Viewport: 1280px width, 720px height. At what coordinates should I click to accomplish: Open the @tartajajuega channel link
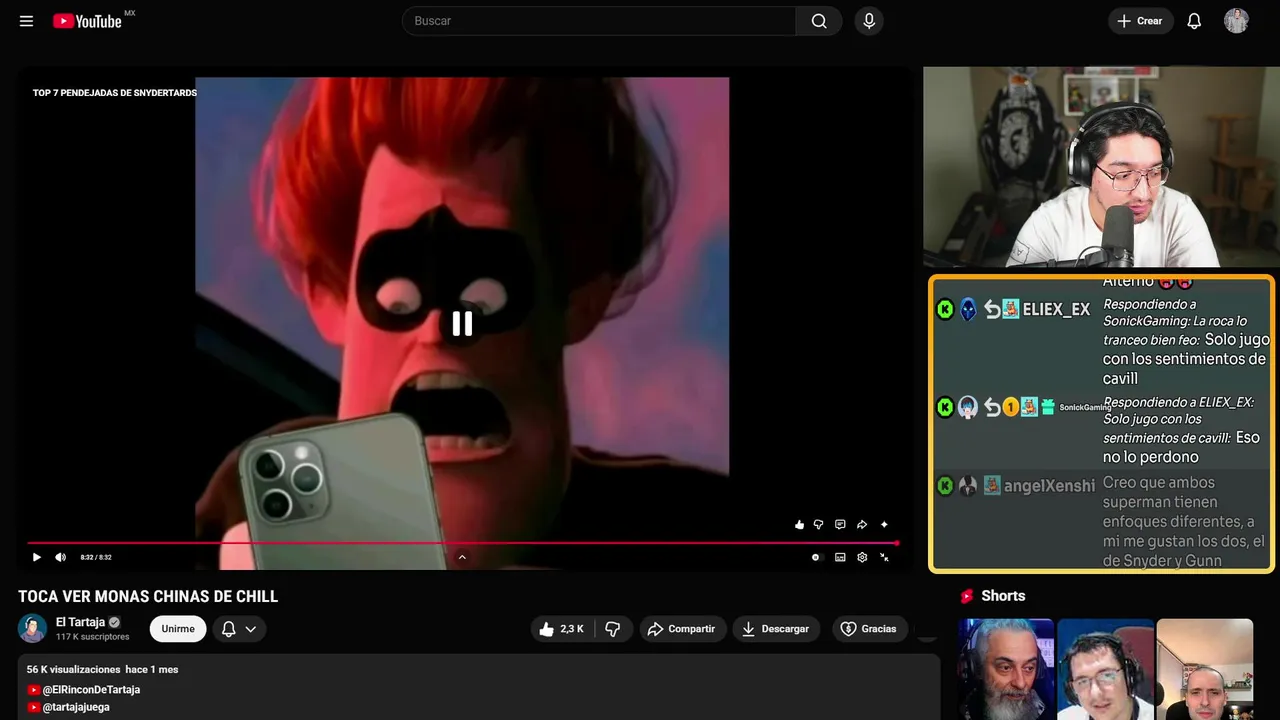[76, 707]
